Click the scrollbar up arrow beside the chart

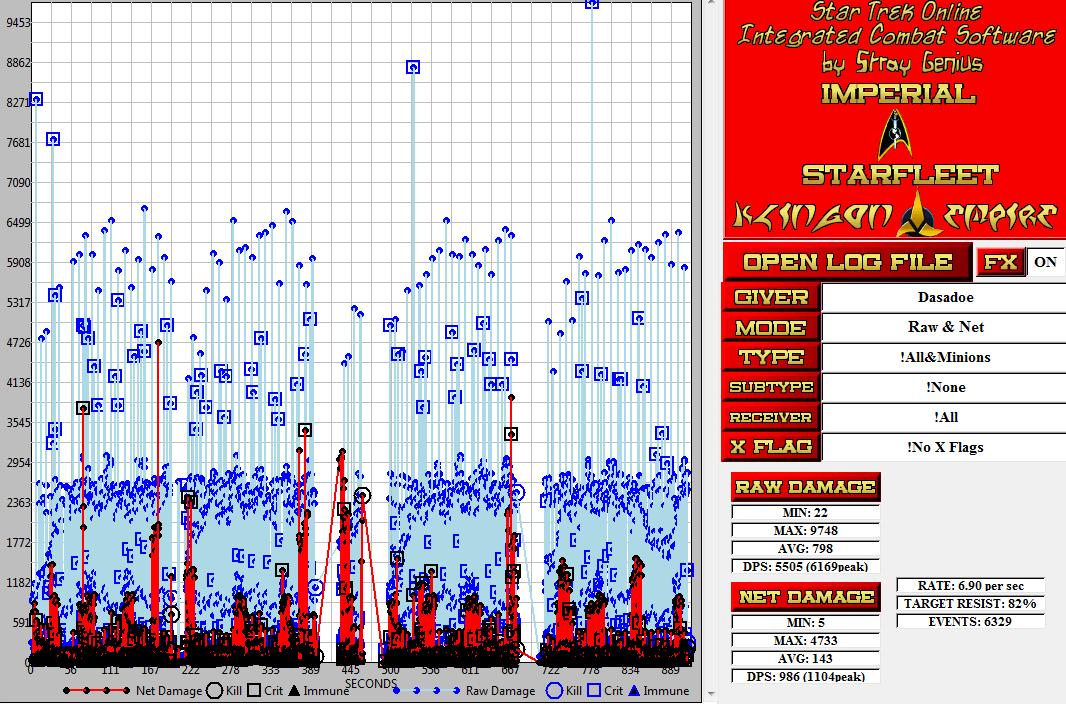tap(712, 4)
